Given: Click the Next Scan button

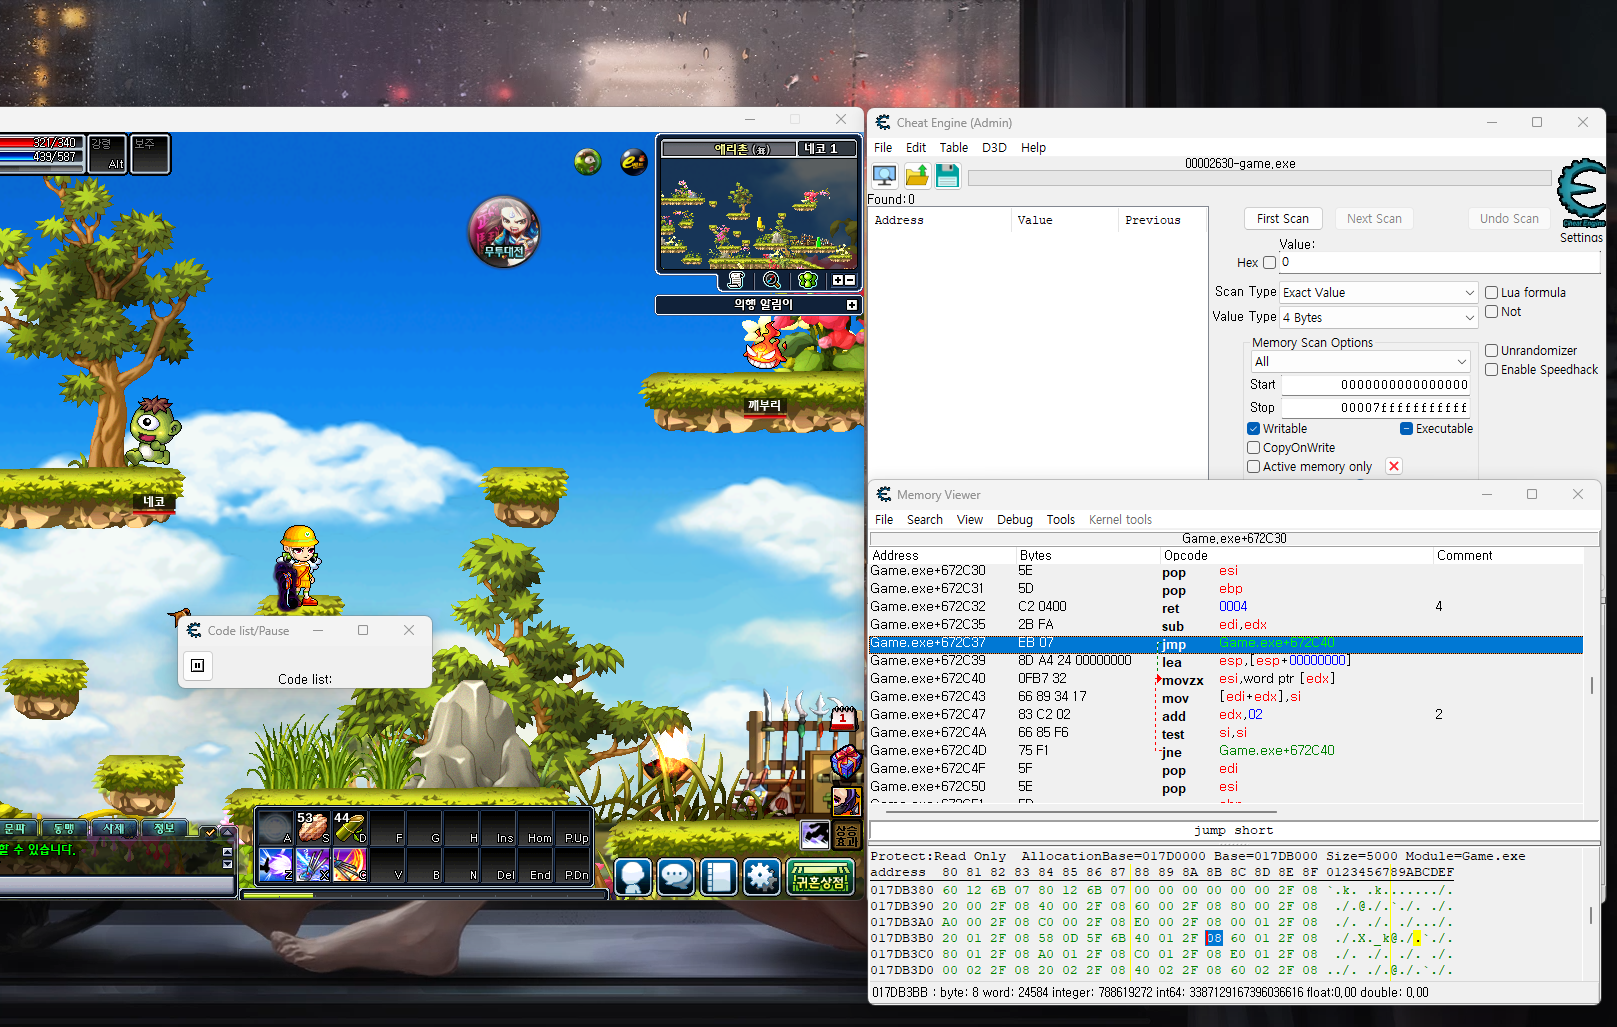Looking at the screenshot, I should (1374, 219).
